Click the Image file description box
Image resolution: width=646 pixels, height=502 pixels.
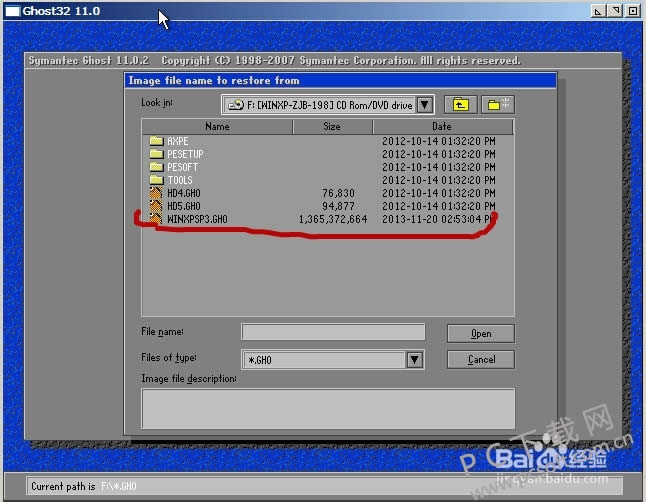click(328, 408)
